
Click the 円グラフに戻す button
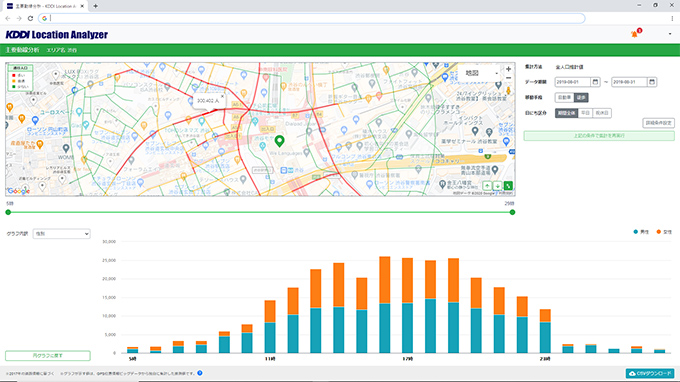click(48, 356)
